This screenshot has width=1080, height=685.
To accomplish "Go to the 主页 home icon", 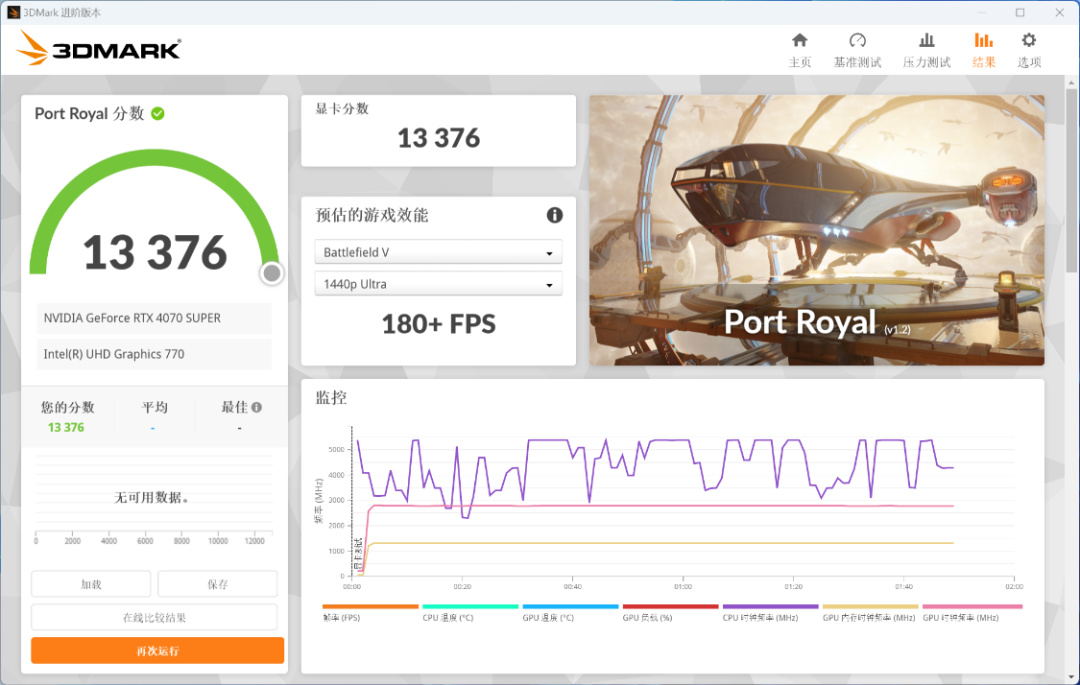I will (799, 40).
